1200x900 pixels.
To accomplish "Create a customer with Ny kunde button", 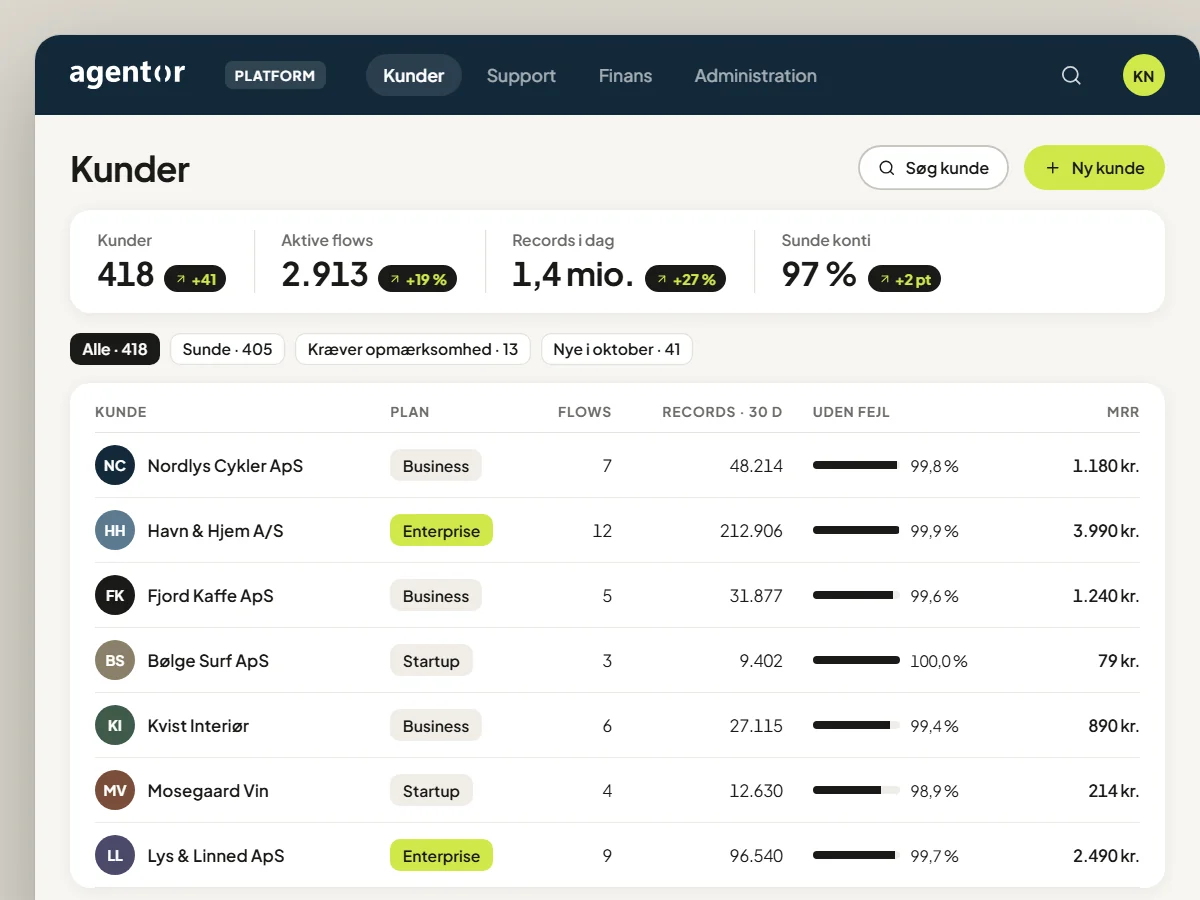I will click(1094, 168).
